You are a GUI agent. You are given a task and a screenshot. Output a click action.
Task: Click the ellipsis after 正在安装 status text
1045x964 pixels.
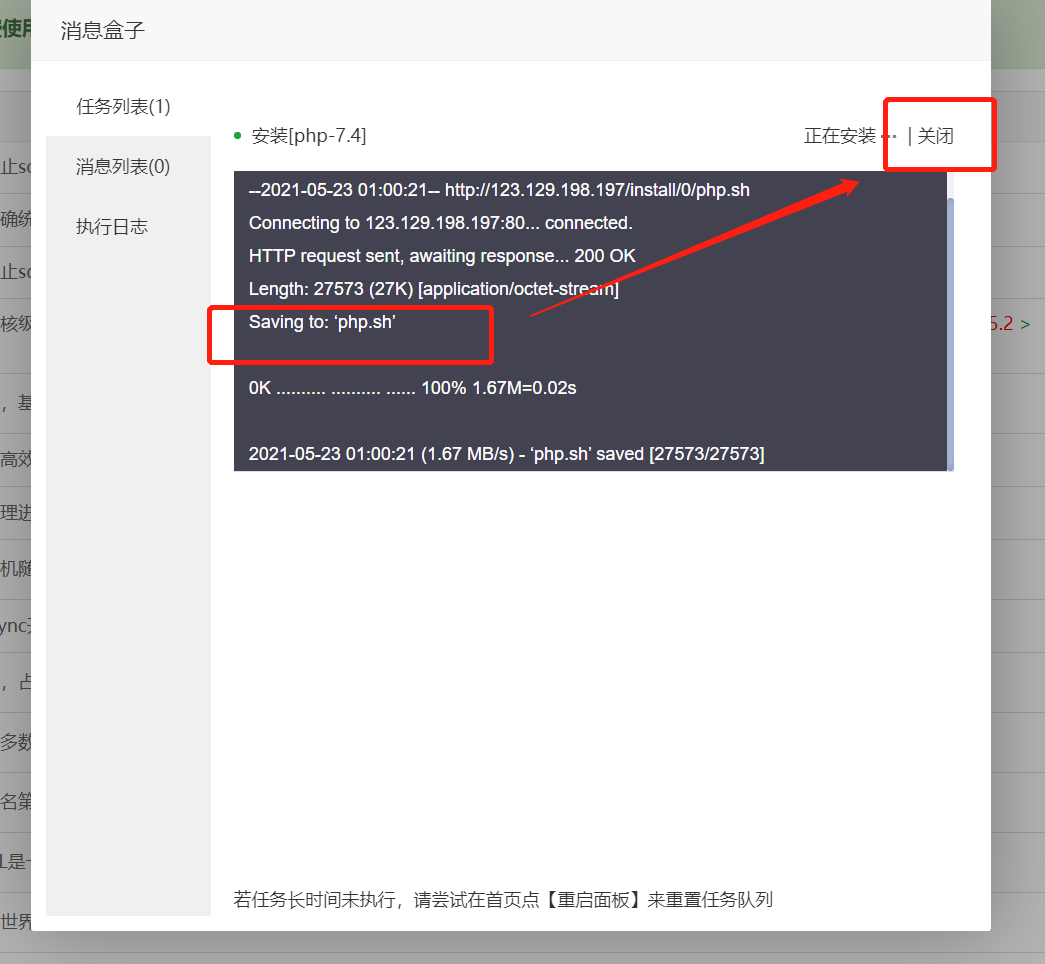[889, 136]
